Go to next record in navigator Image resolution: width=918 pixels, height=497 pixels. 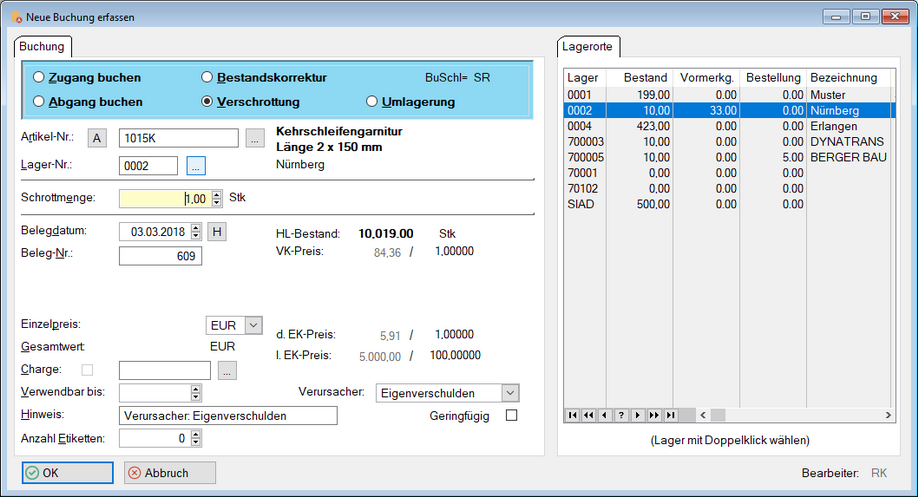637,415
